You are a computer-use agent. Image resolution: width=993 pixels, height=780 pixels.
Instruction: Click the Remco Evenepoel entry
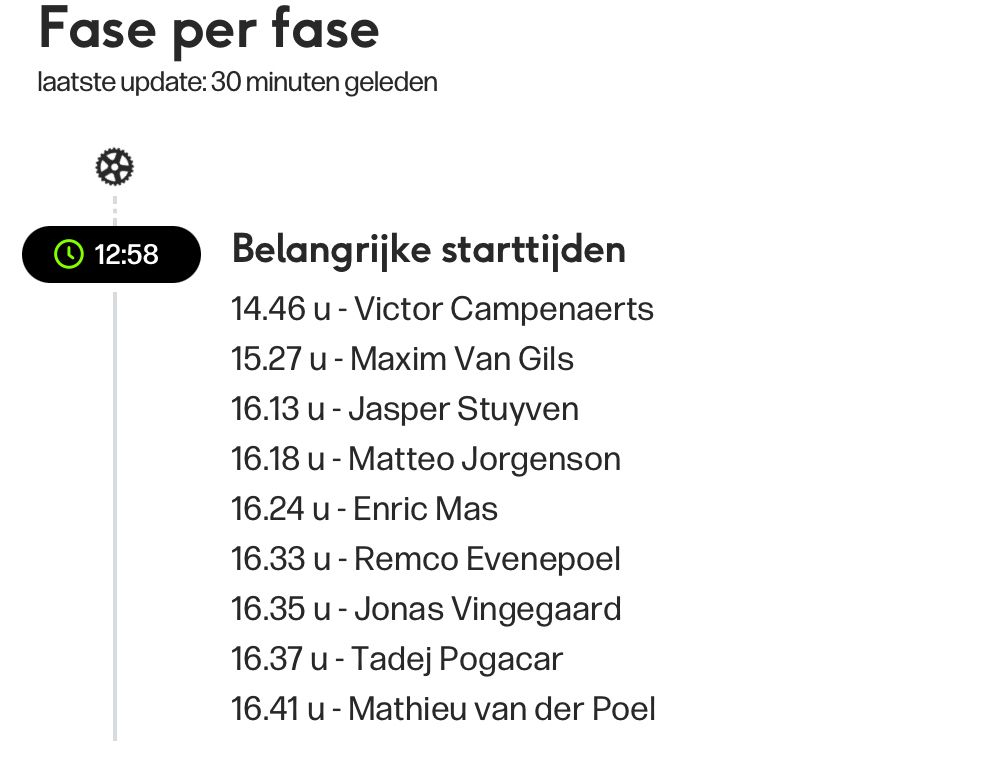click(426, 559)
